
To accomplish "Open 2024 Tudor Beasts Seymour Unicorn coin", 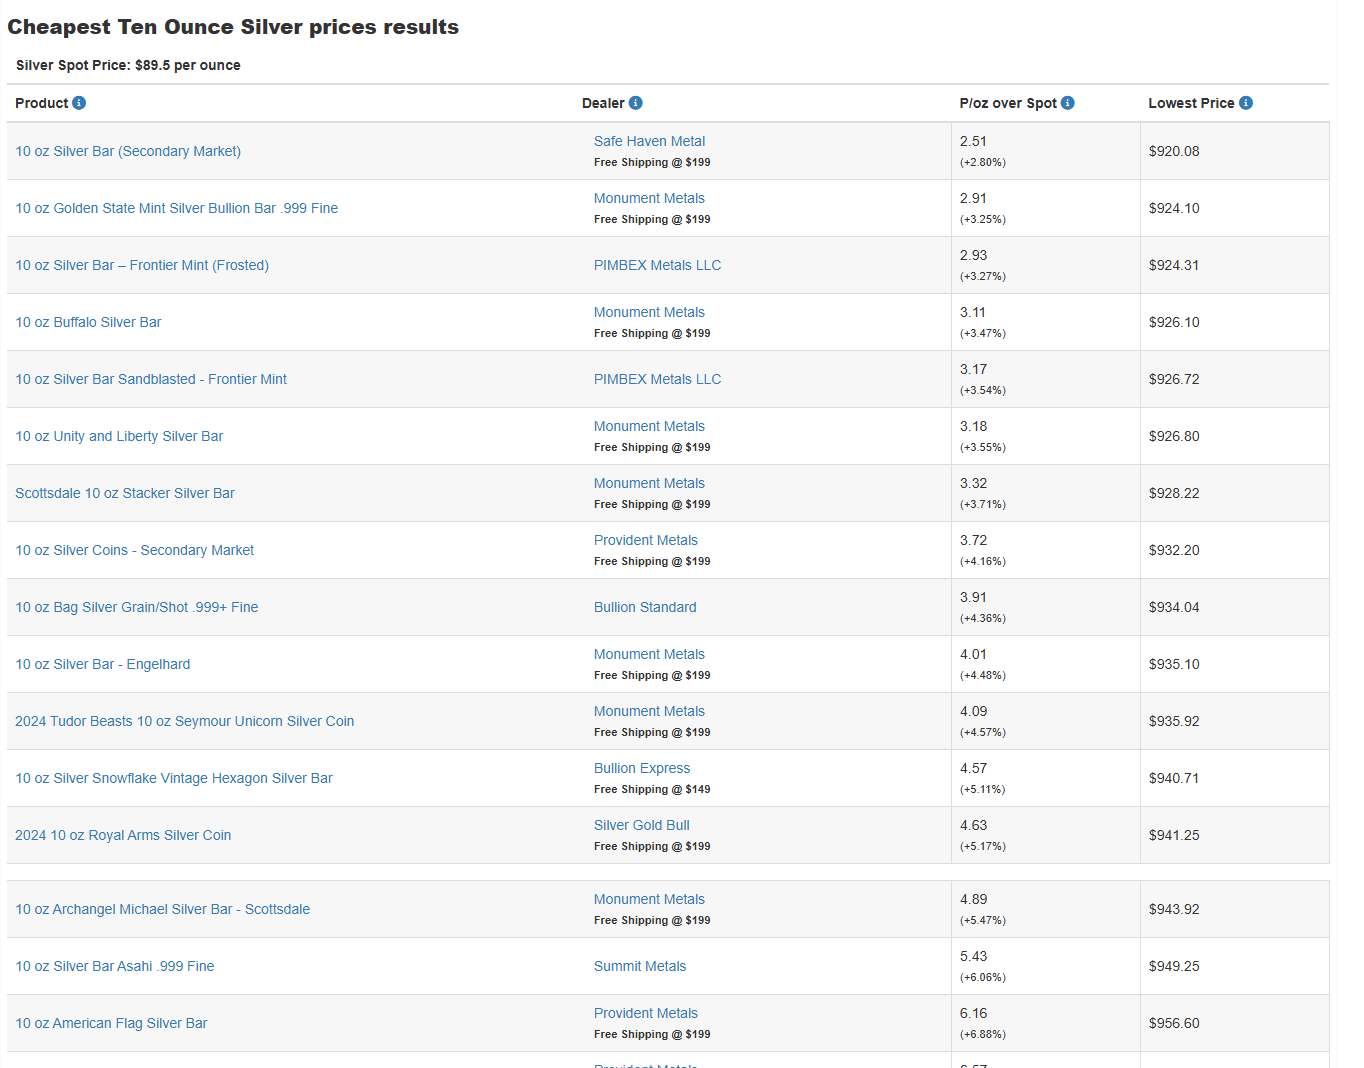I will [185, 721].
